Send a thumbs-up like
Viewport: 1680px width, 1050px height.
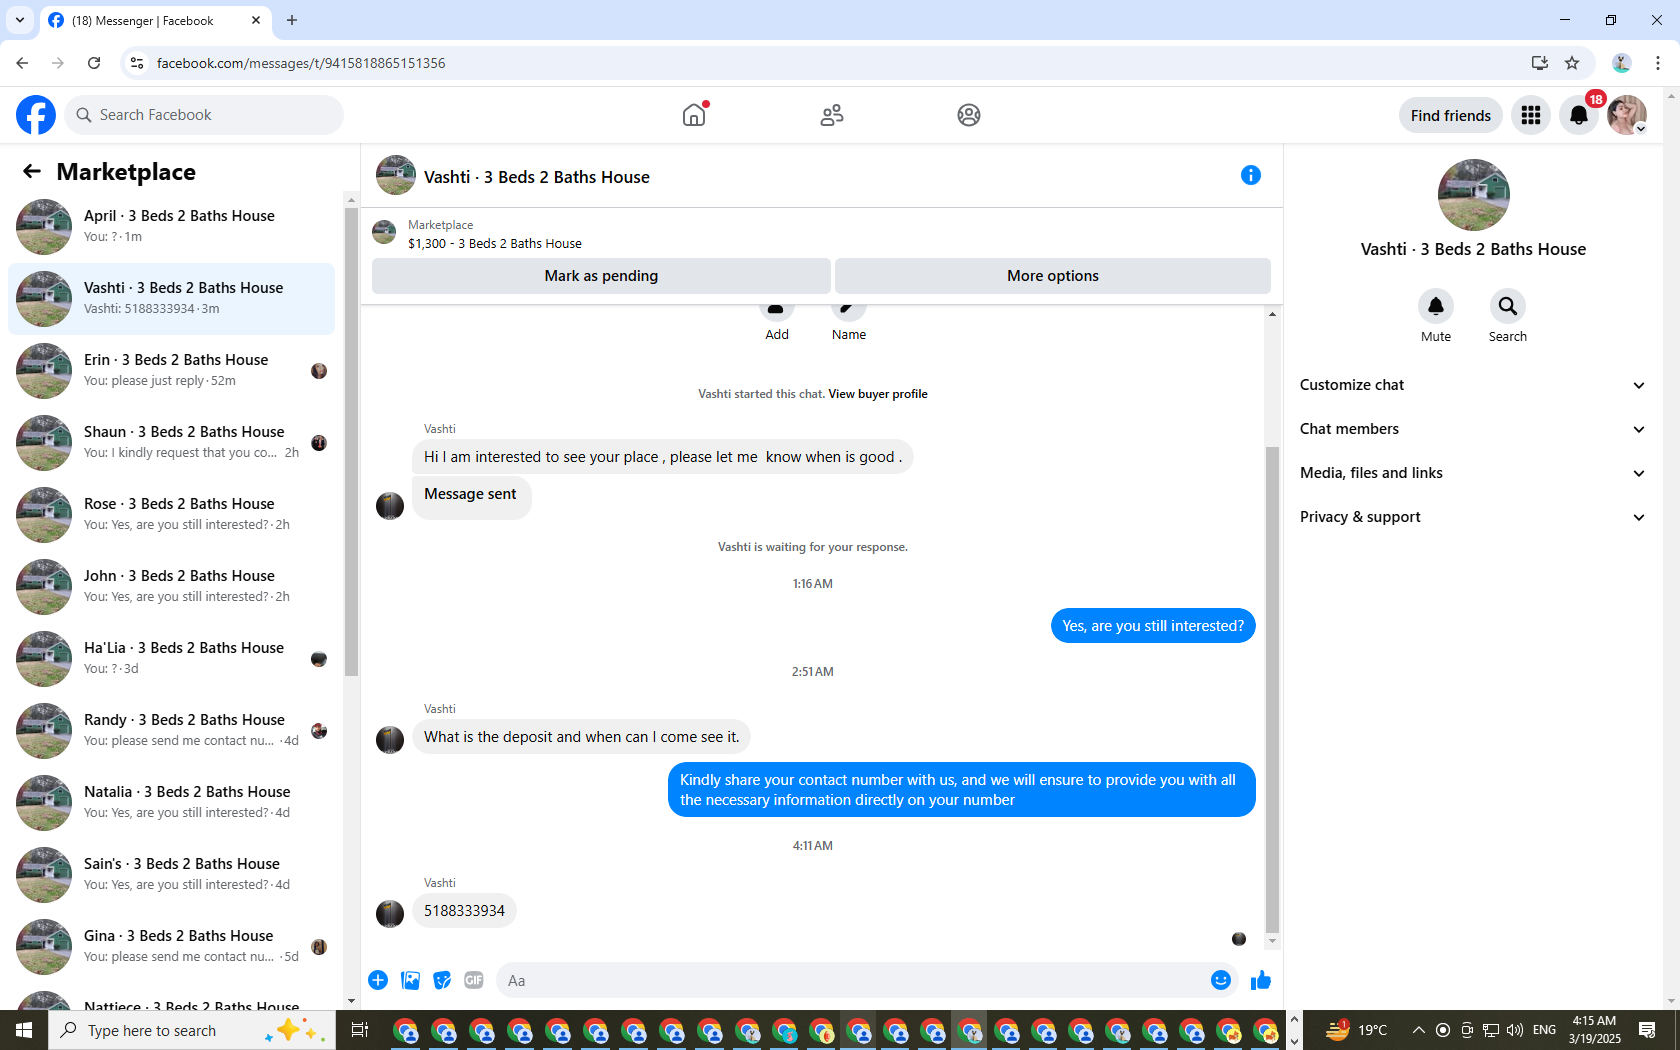(1261, 980)
